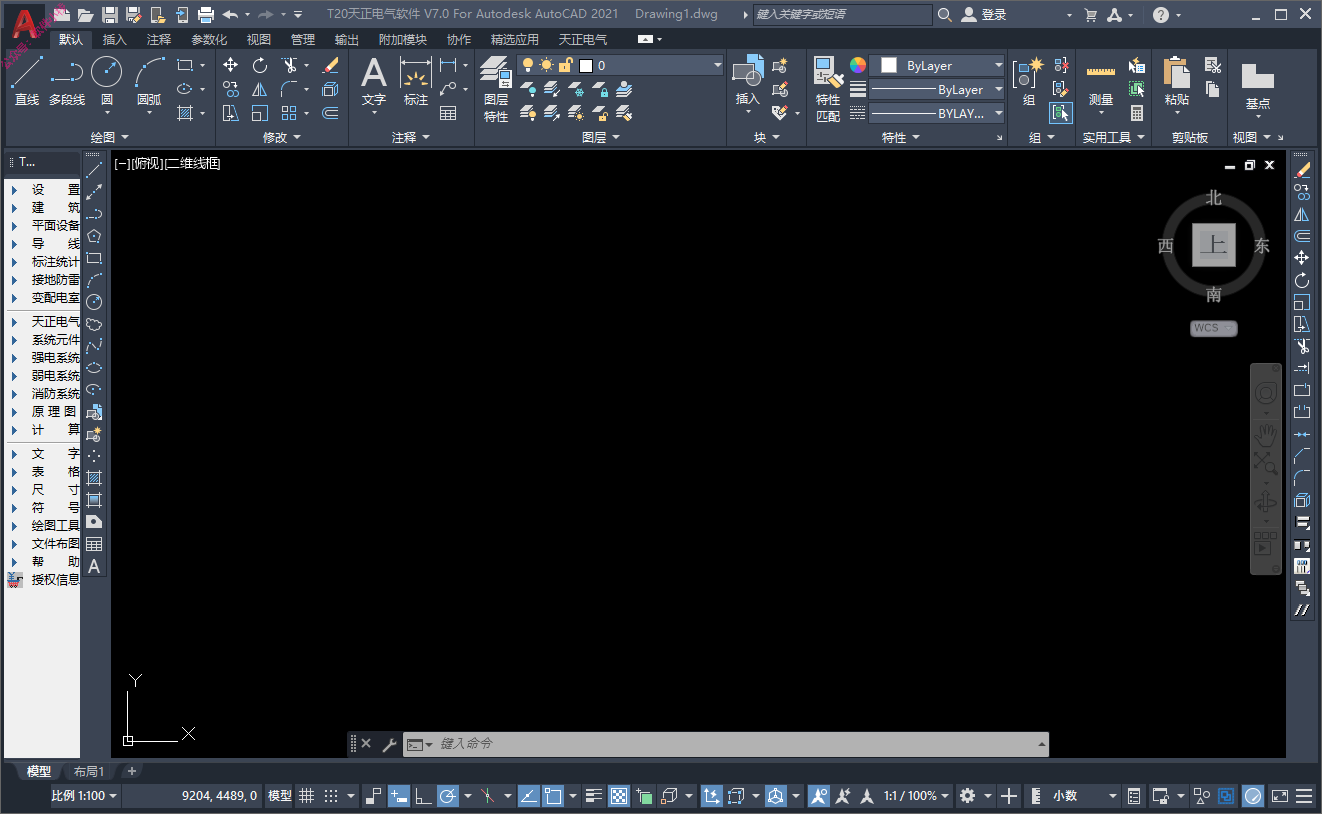The height and width of the screenshot is (814, 1322).
Task: Open the 比例 1:100 scale dropdown
Action: point(85,796)
